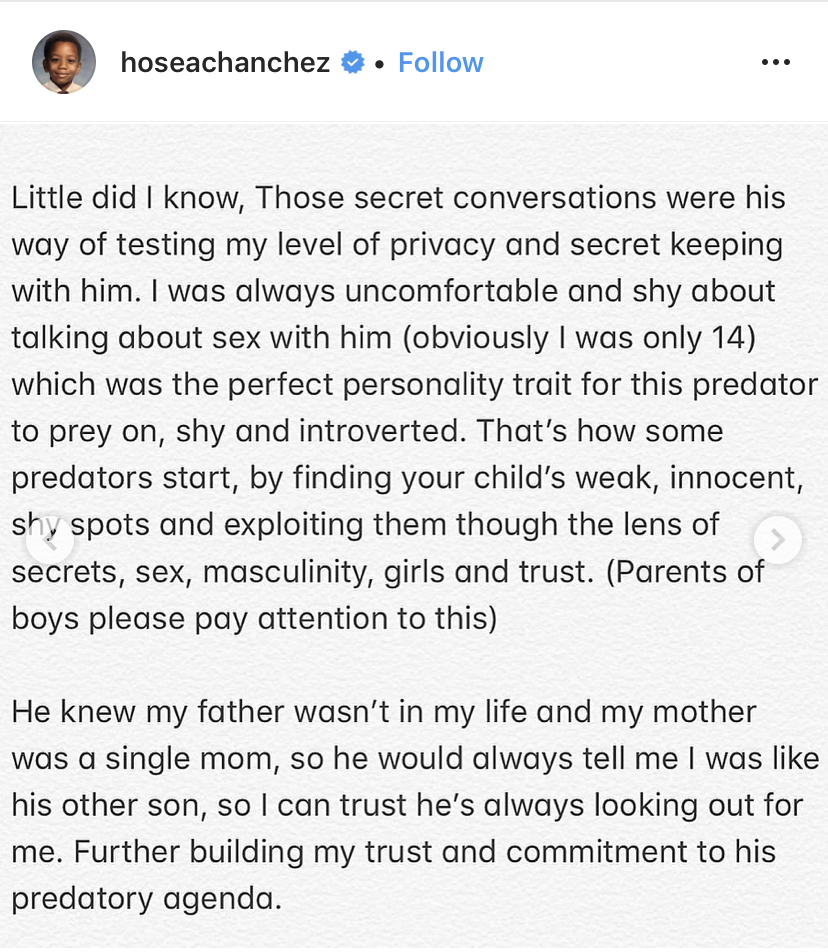The image size is (828, 952).
Task: Open hoseachanchez profile picture
Action: click(64, 62)
